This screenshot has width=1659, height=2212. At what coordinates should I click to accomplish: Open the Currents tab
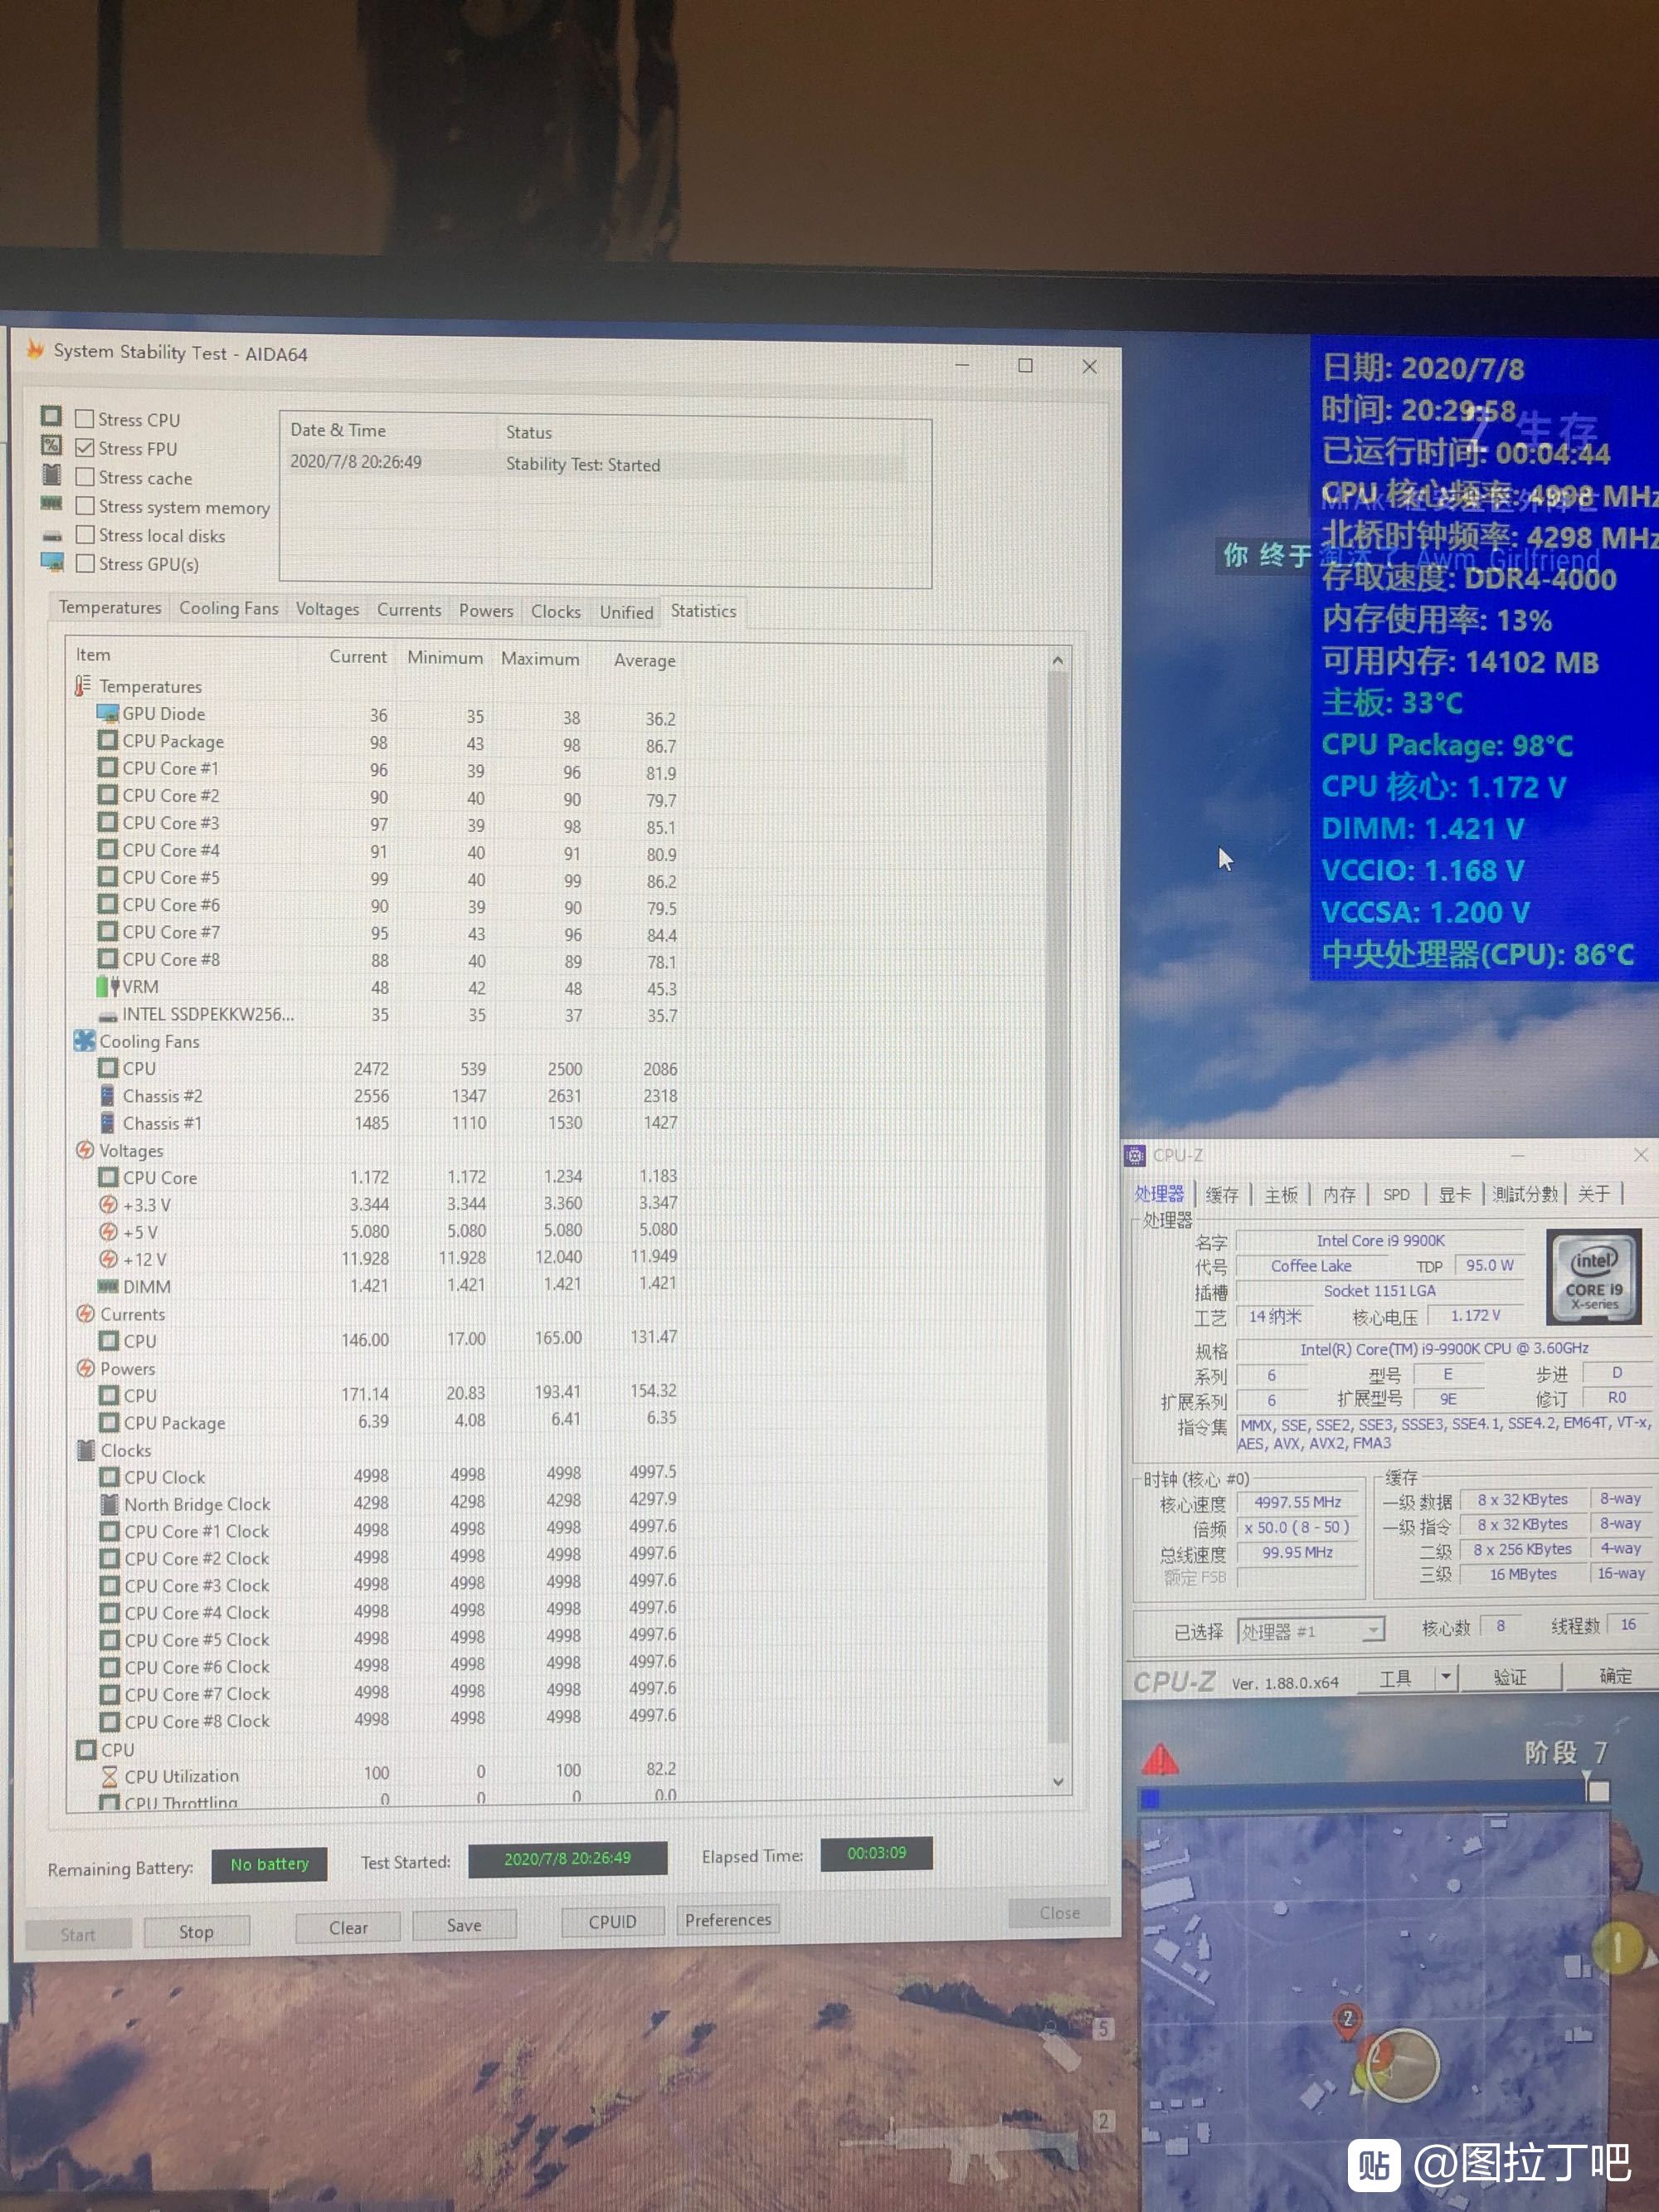(x=409, y=610)
